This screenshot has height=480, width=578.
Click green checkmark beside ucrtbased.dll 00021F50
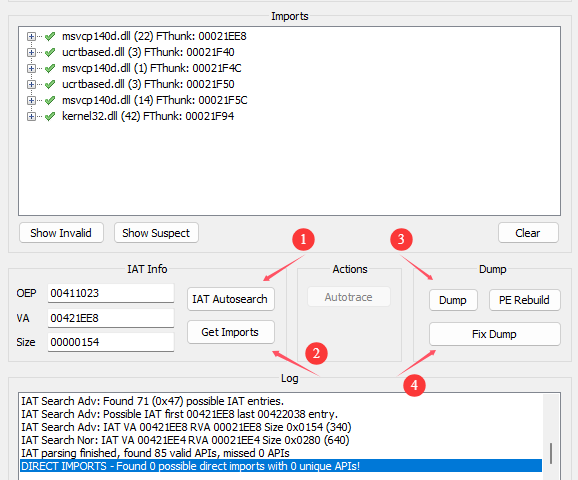click(50, 84)
